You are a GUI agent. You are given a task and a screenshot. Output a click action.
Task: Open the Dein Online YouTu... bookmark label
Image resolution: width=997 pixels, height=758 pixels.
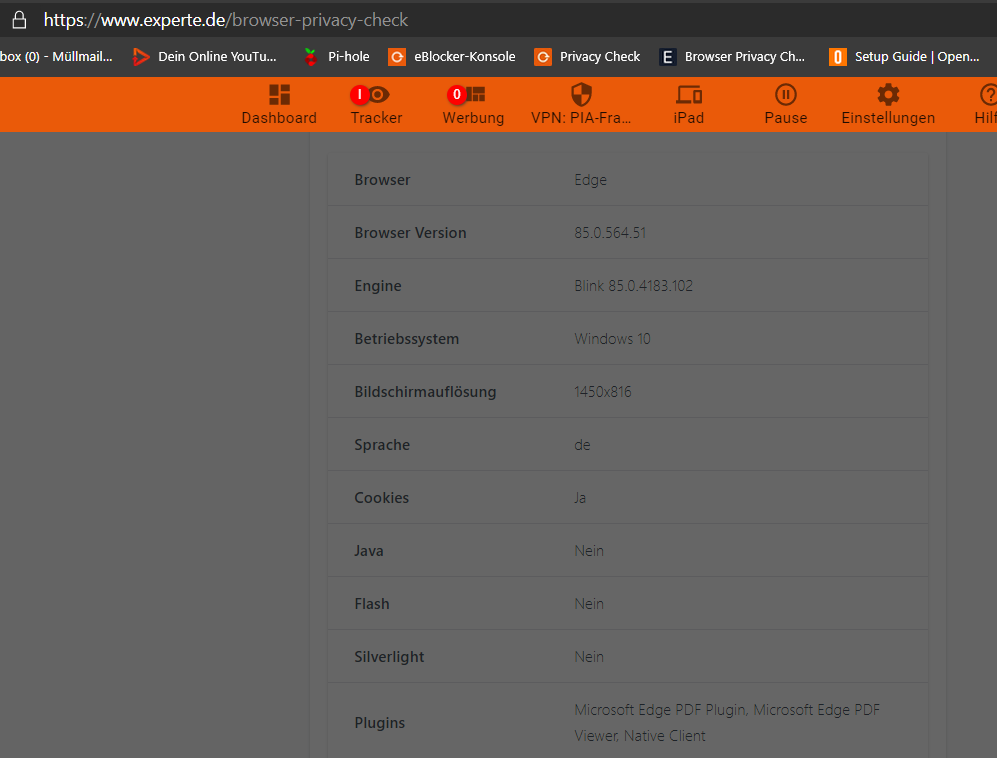coord(217,57)
